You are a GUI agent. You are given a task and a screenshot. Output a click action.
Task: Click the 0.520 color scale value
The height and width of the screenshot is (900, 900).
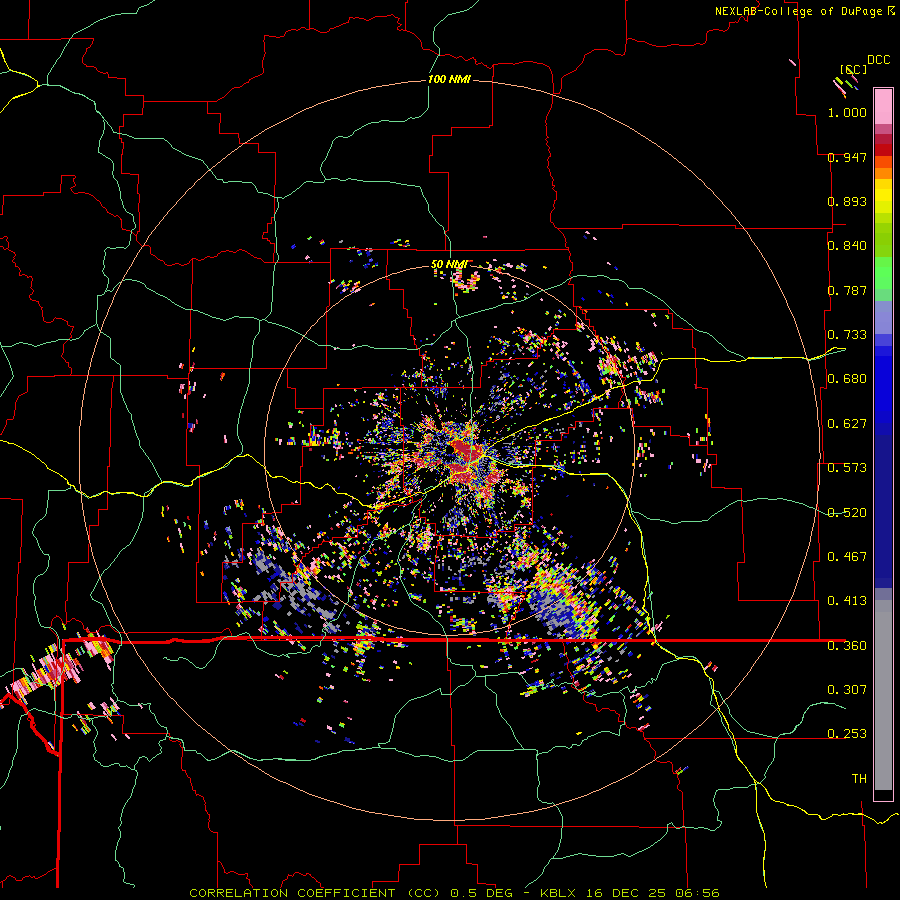[847, 513]
